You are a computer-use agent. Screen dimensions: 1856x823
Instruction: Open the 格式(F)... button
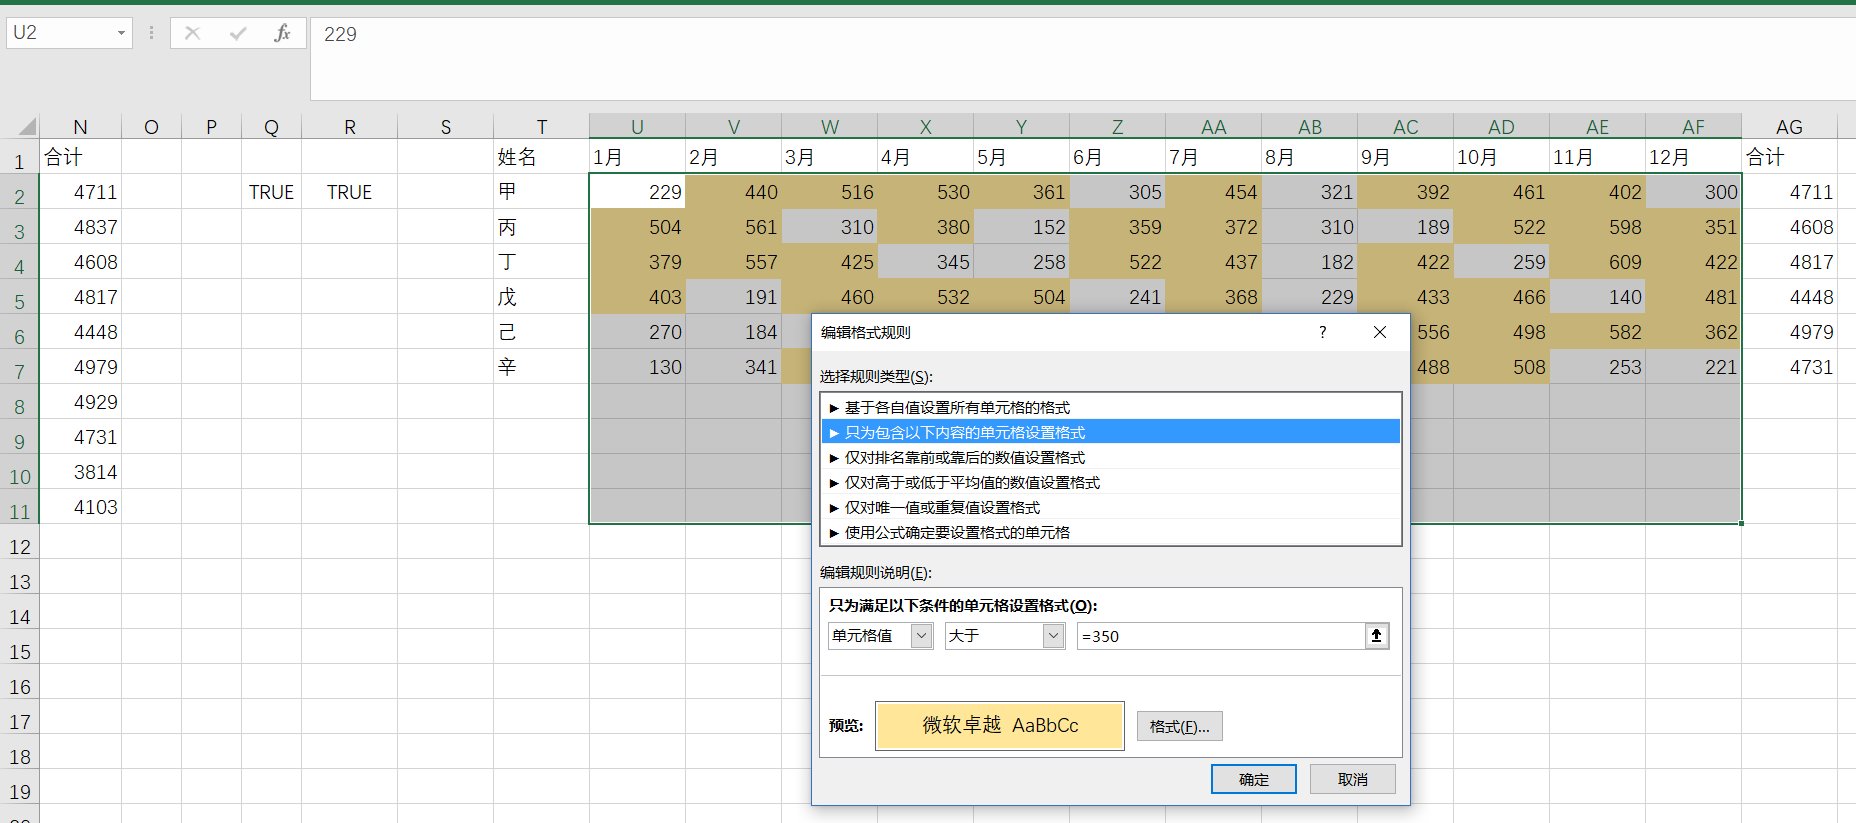click(x=1179, y=727)
